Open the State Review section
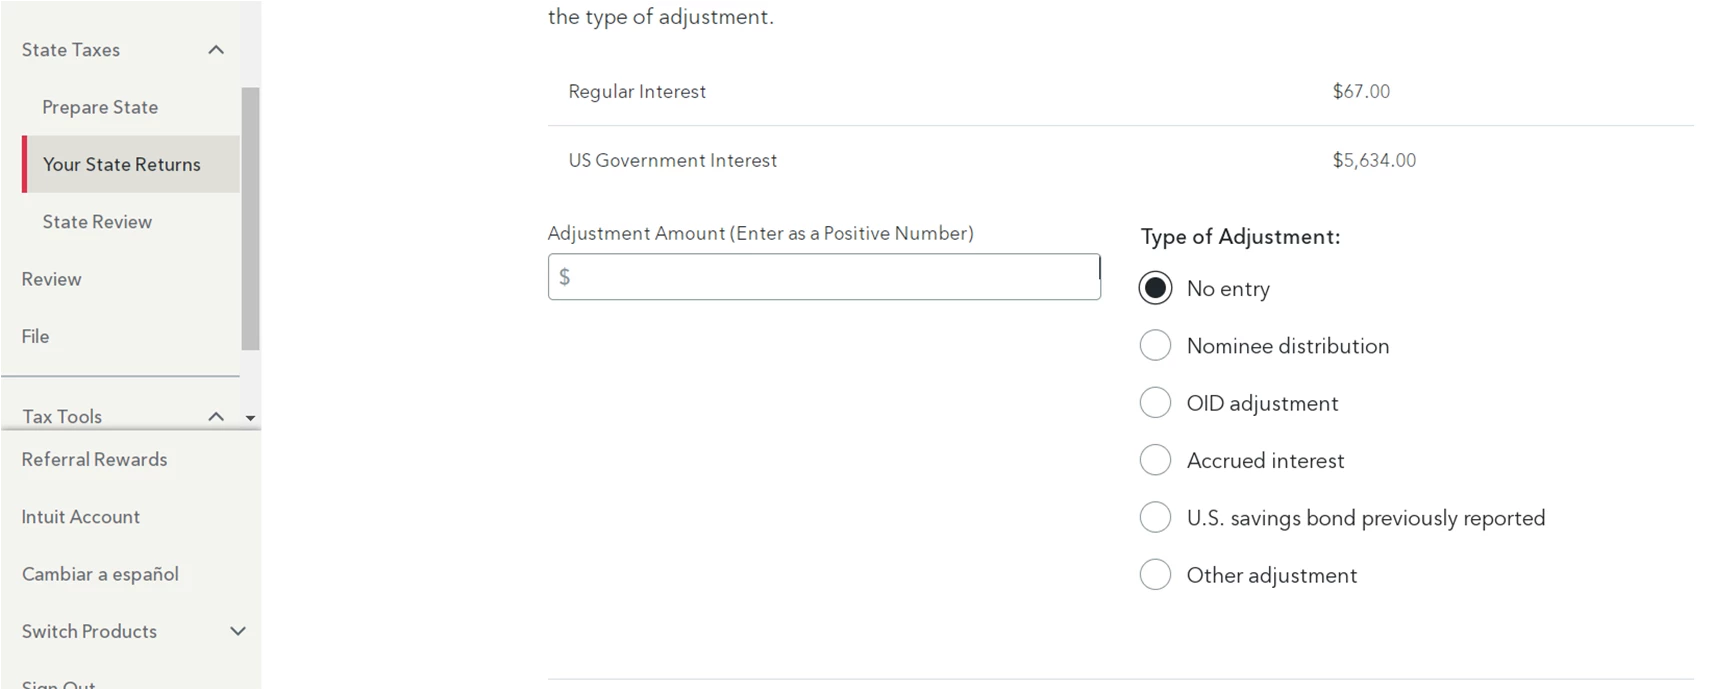This screenshot has width=1715, height=690. [x=97, y=222]
